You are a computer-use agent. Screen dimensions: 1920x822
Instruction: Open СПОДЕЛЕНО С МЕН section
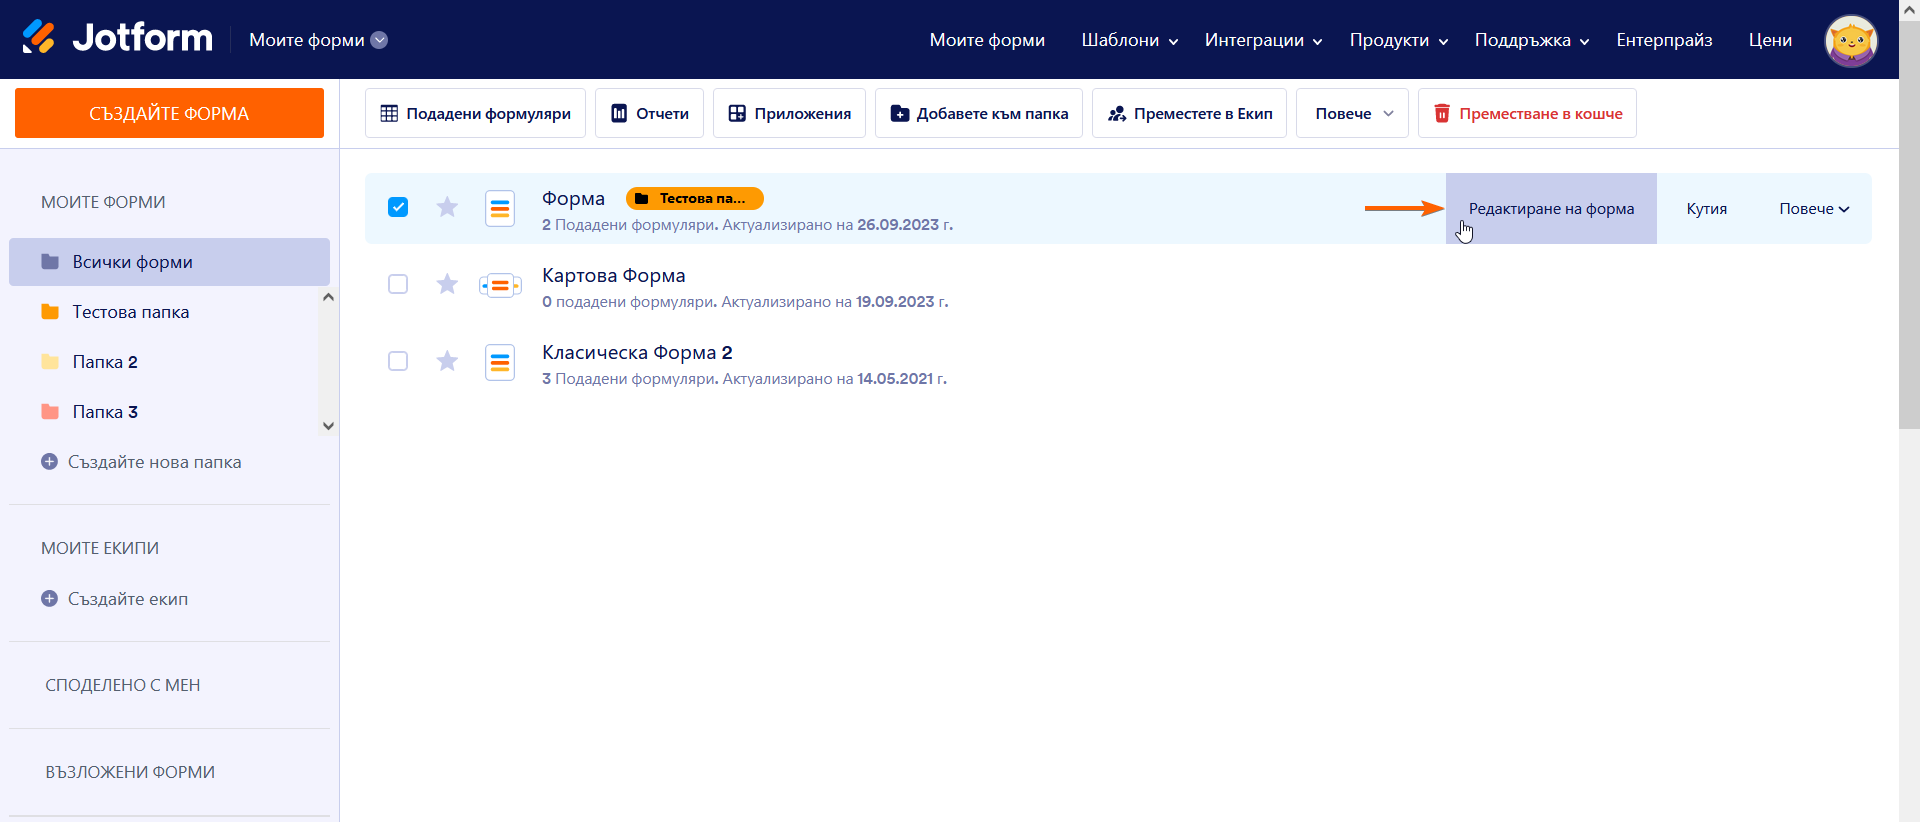[123, 685]
